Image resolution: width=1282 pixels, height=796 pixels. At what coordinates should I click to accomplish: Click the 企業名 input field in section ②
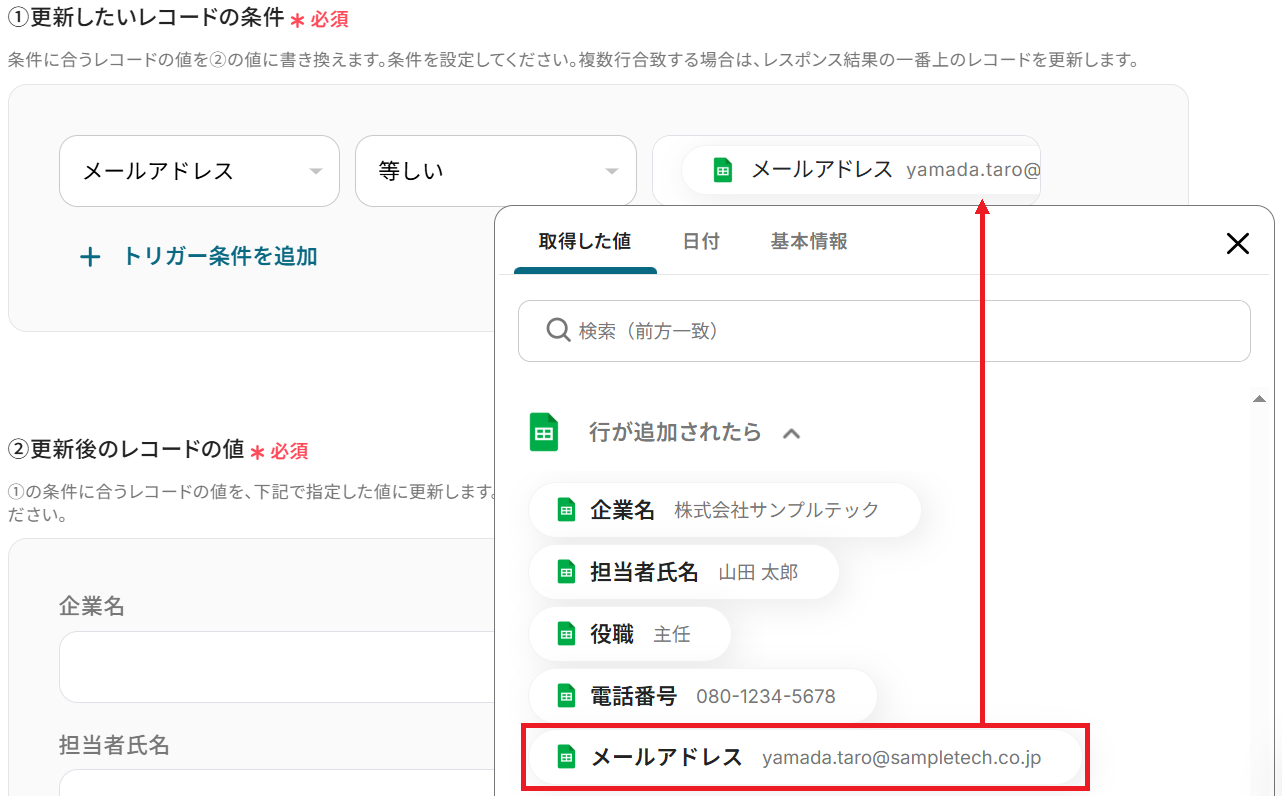(x=278, y=667)
